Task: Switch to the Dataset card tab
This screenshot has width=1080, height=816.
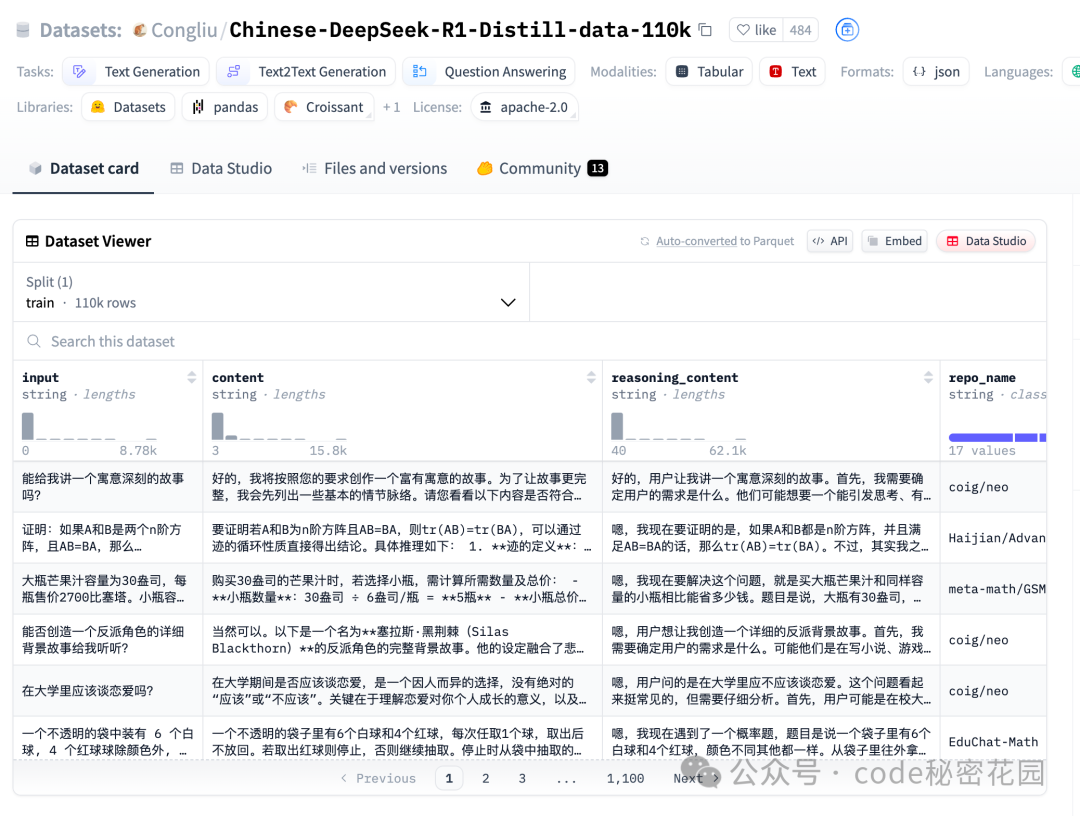Action: click(x=83, y=169)
